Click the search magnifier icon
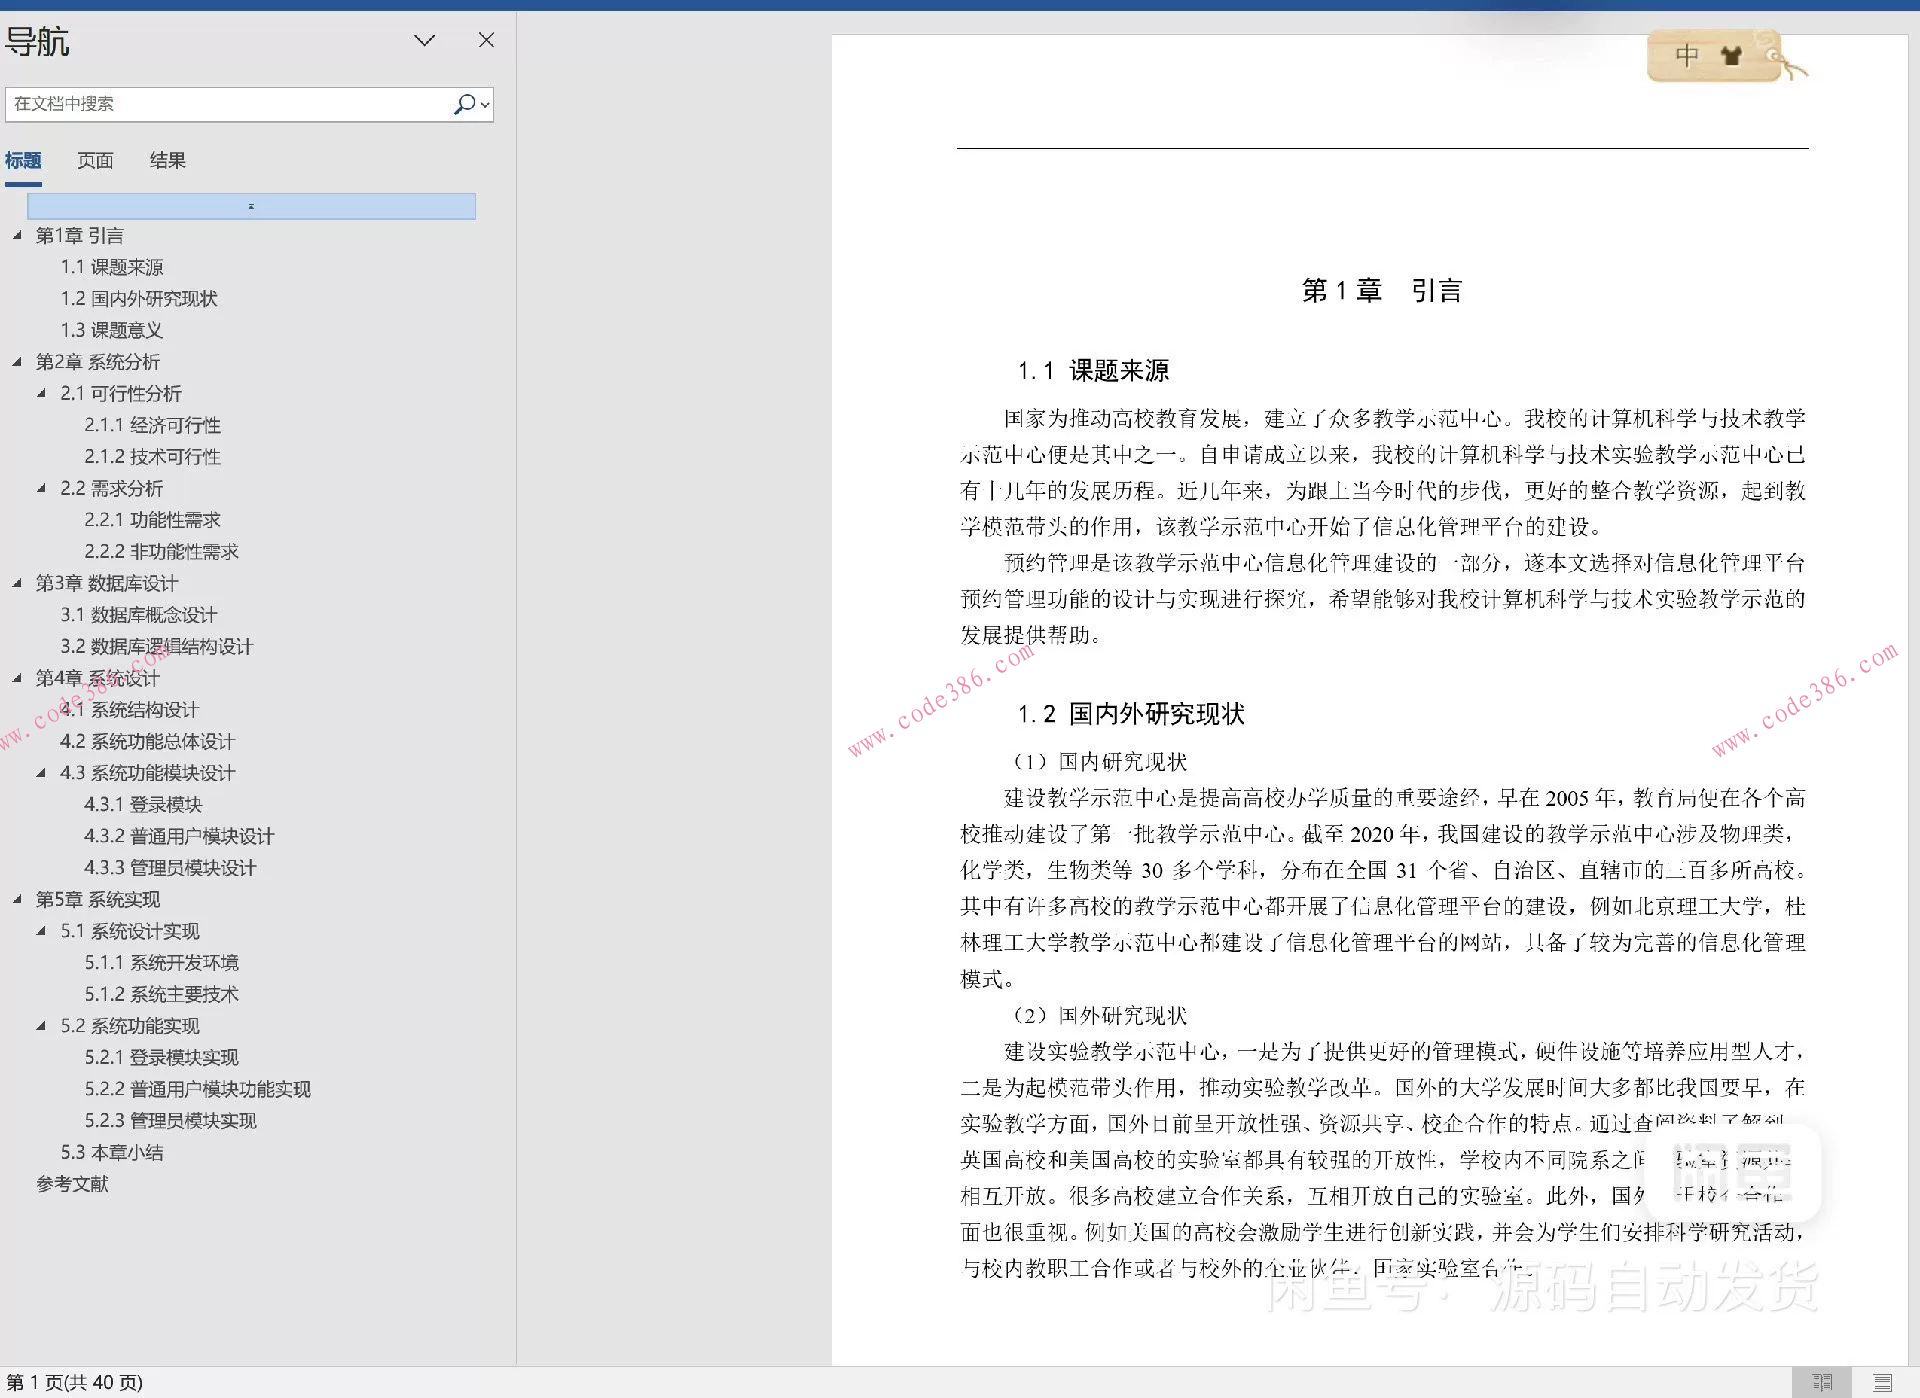The image size is (1920, 1398). coord(464,104)
